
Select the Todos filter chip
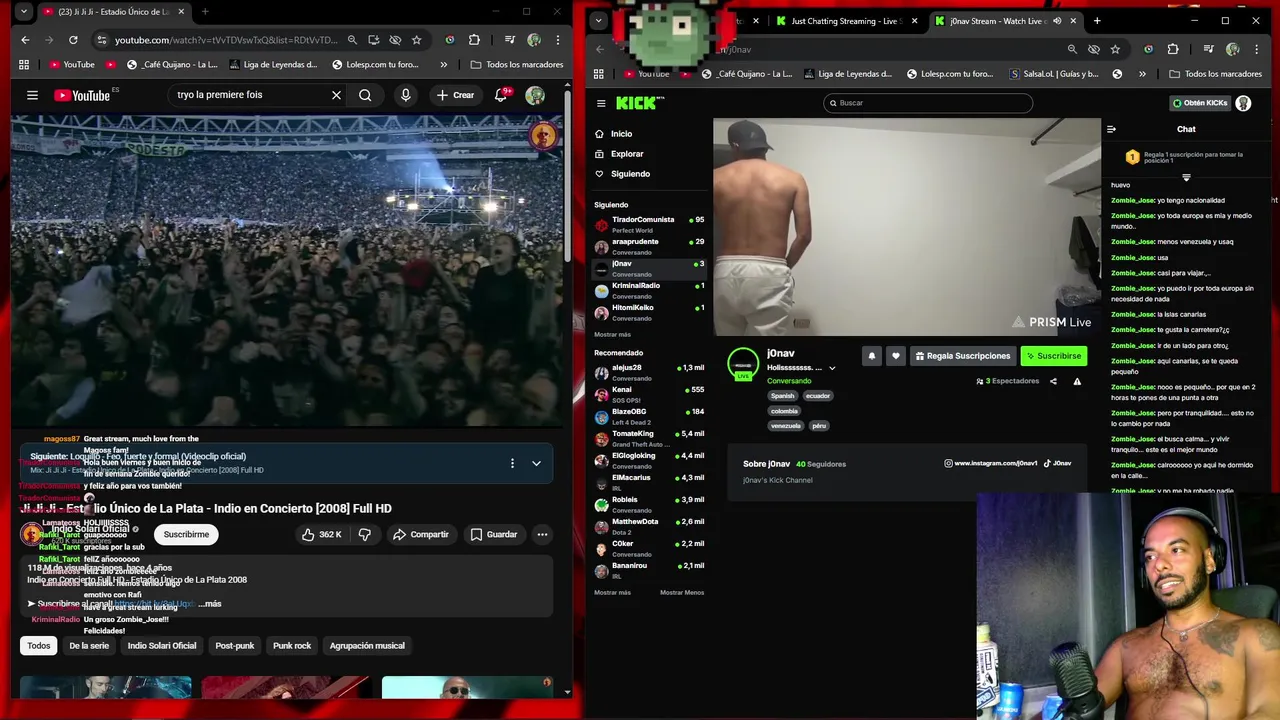38,645
